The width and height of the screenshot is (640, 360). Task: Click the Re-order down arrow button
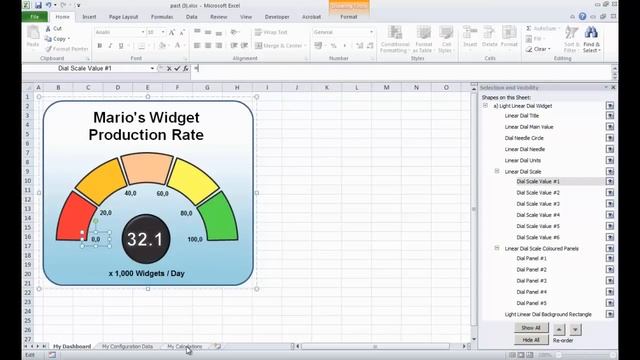coord(575,329)
